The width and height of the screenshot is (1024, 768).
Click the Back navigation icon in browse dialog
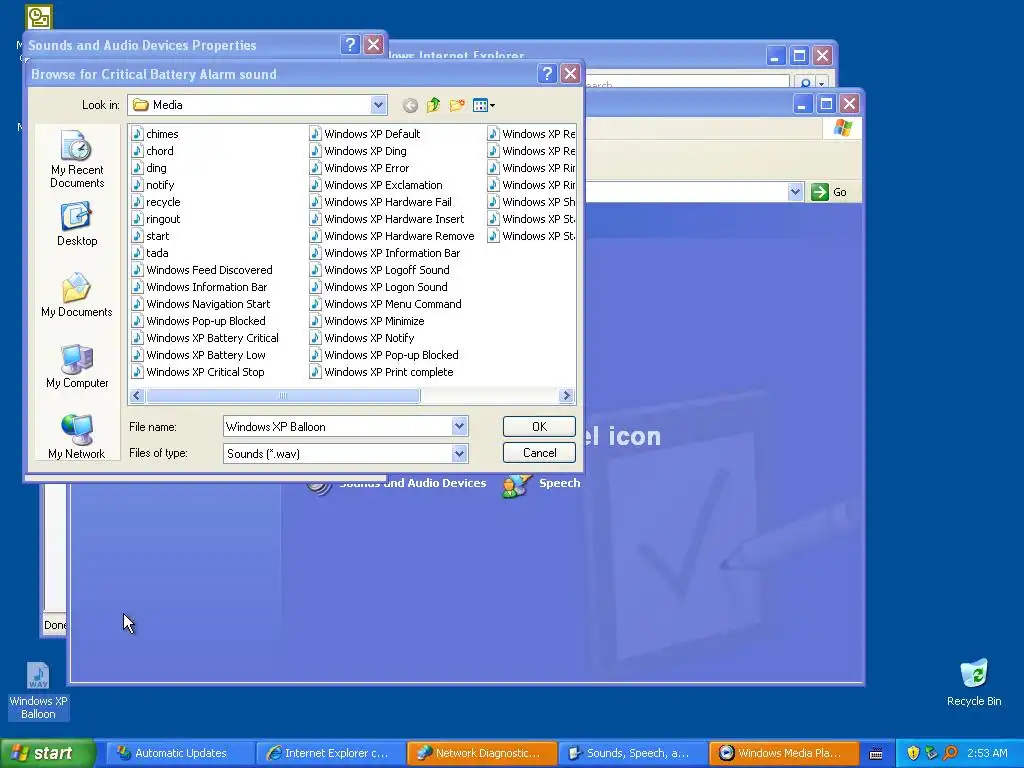point(410,105)
